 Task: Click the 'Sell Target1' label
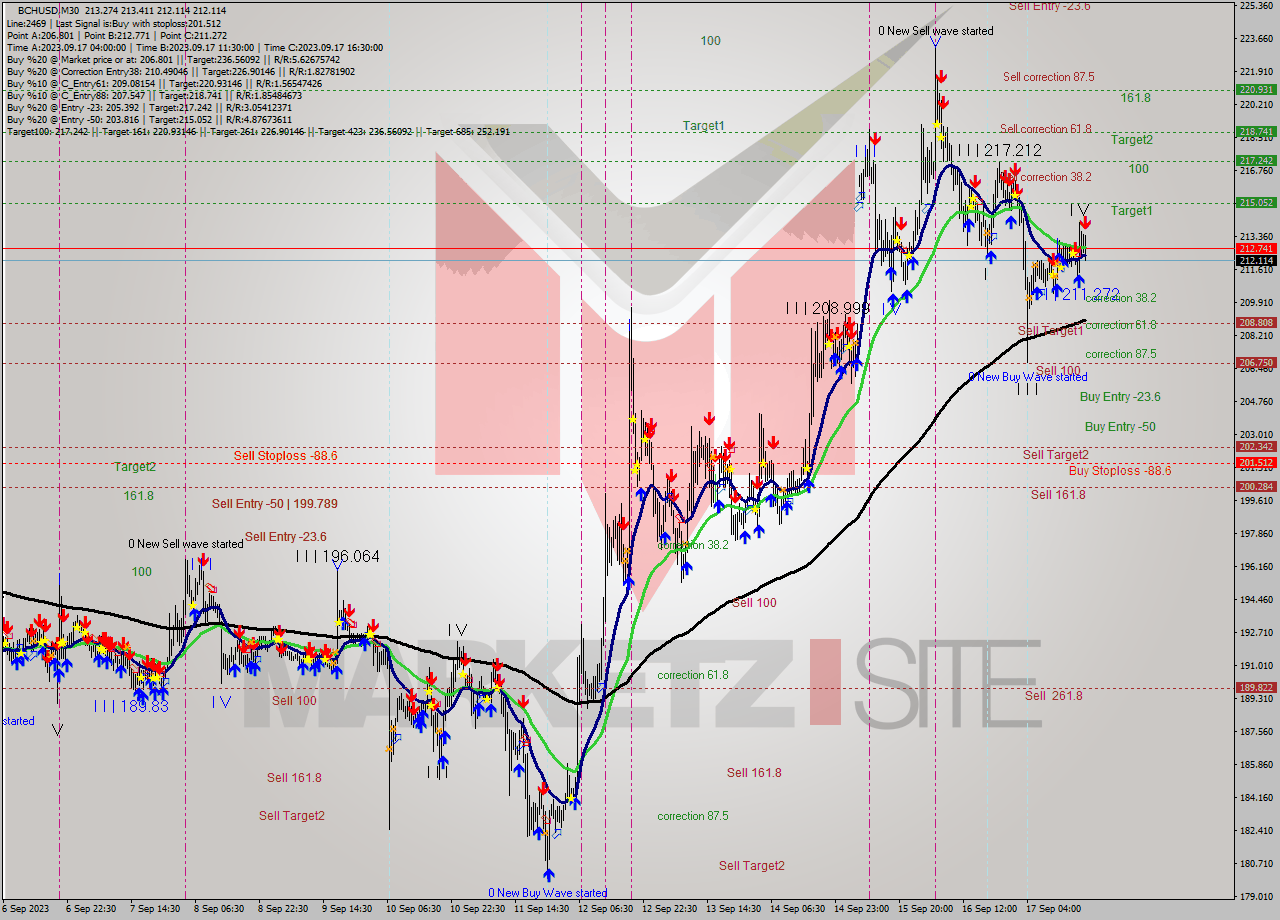coord(1051,331)
